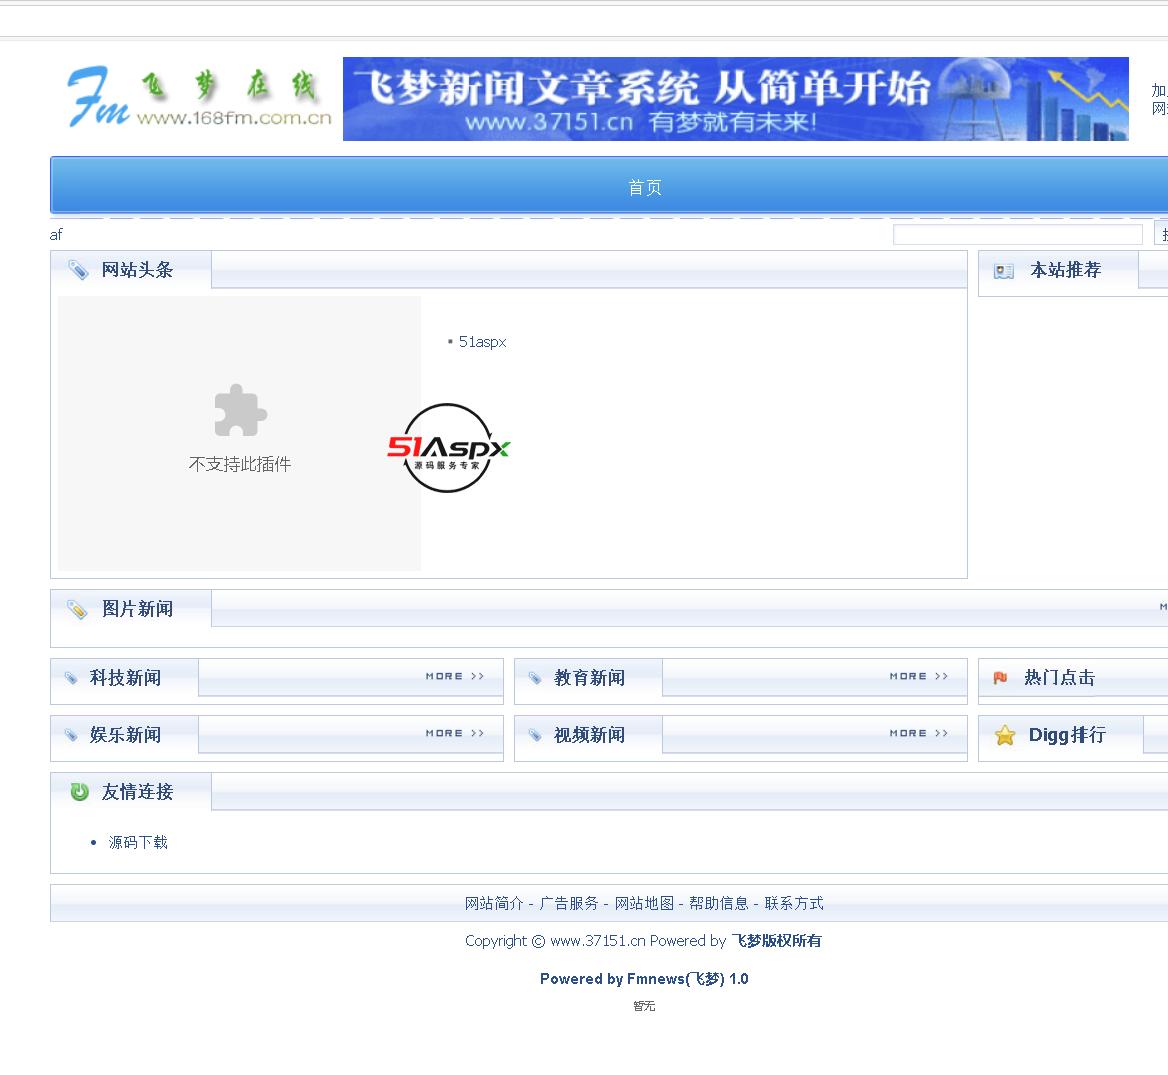Screen dimensions: 1168x1075
Task: Open MORE for 视频新闻
Action: 919,734
